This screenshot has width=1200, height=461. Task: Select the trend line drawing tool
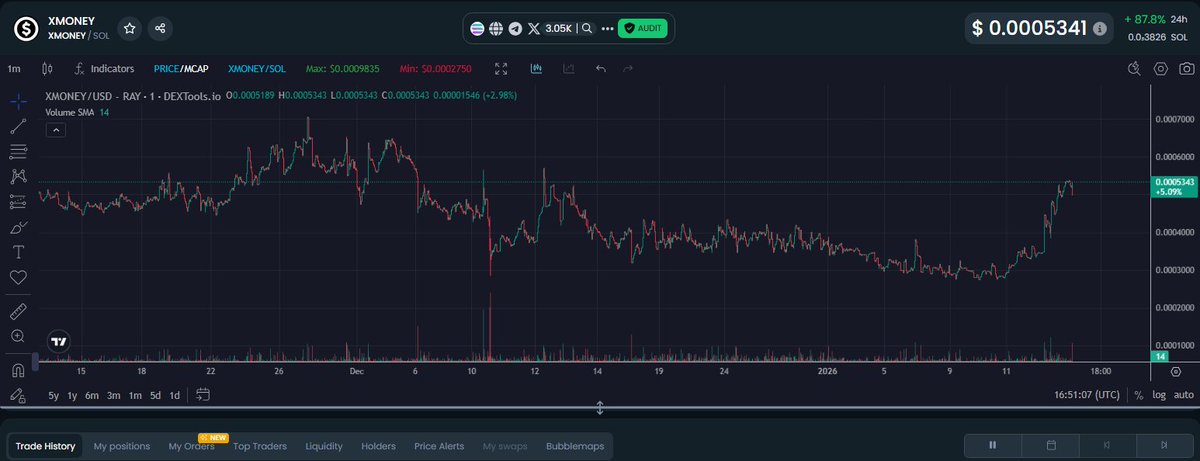click(x=18, y=126)
